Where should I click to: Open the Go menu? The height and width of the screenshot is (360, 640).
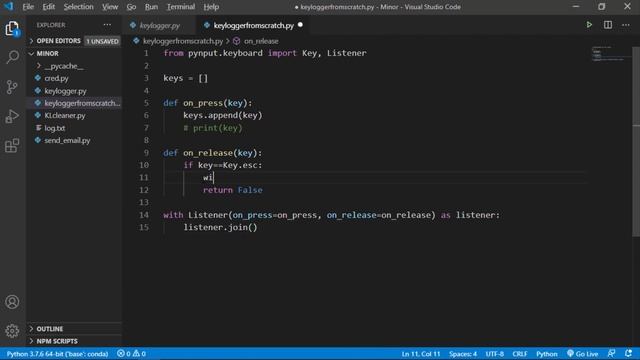coord(131,7)
